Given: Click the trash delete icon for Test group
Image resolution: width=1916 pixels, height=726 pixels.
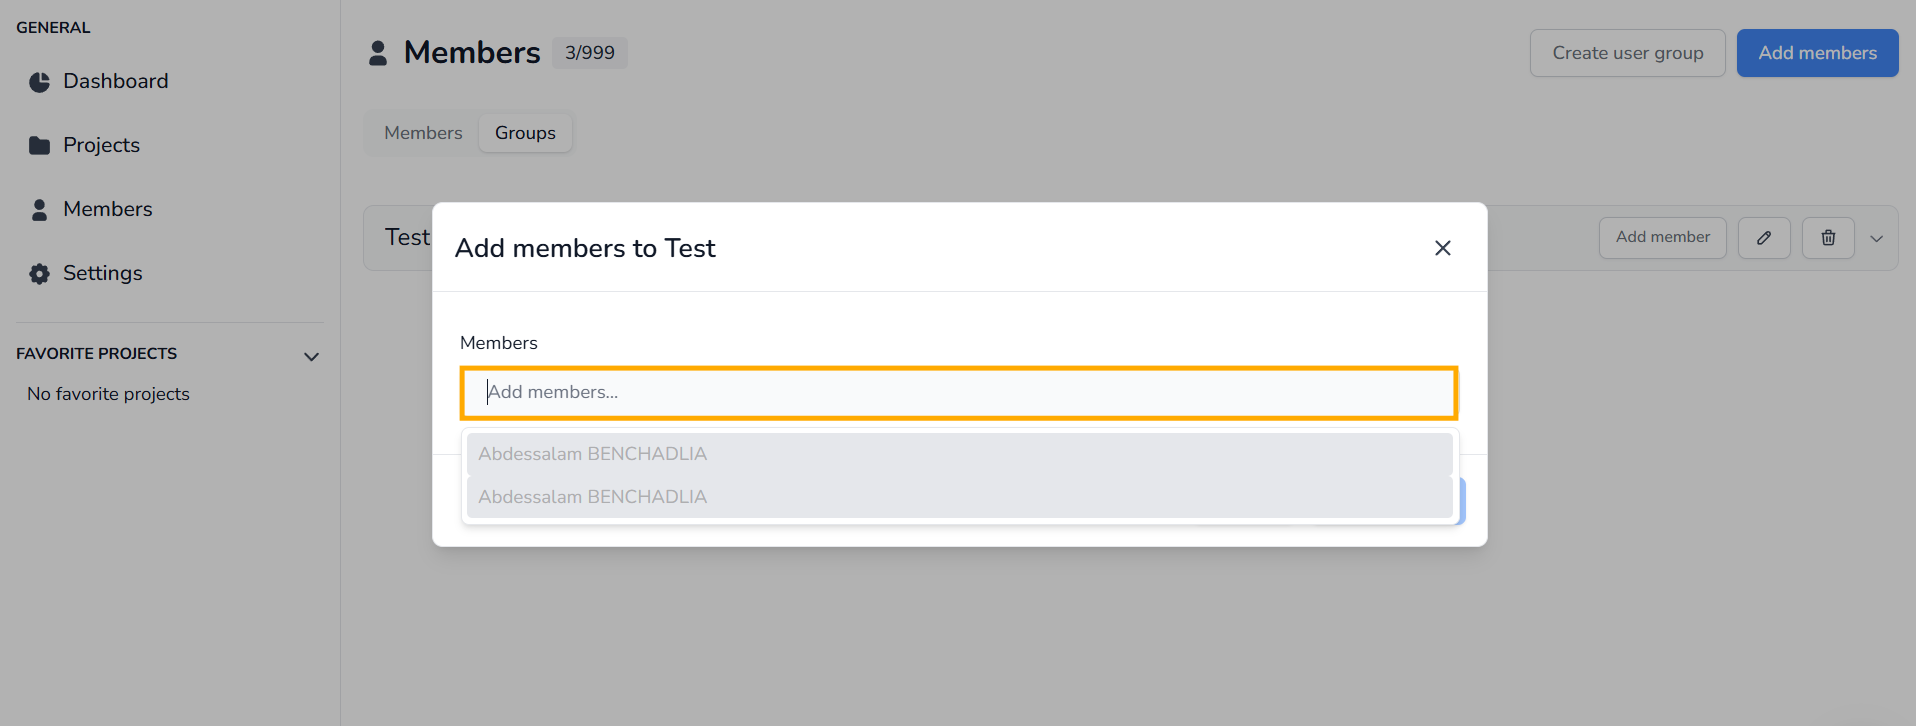Looking at the screenshot, I should click(x=1827, y=238).
